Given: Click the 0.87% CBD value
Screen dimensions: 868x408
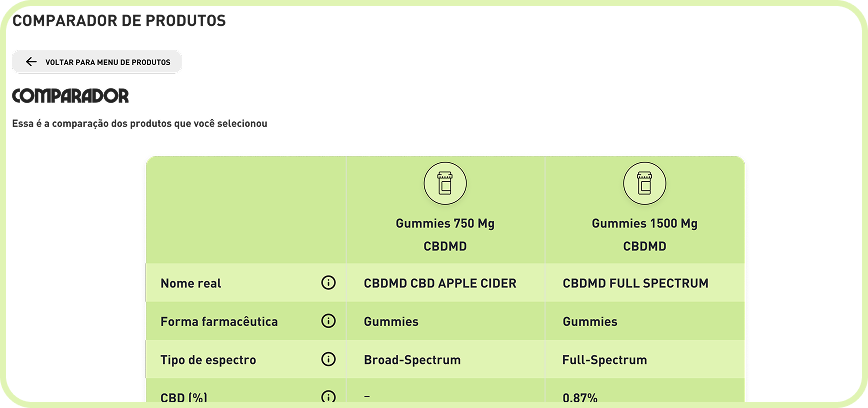Looking at the screenshot, I should pyautogui.click(x=580, y=398).
